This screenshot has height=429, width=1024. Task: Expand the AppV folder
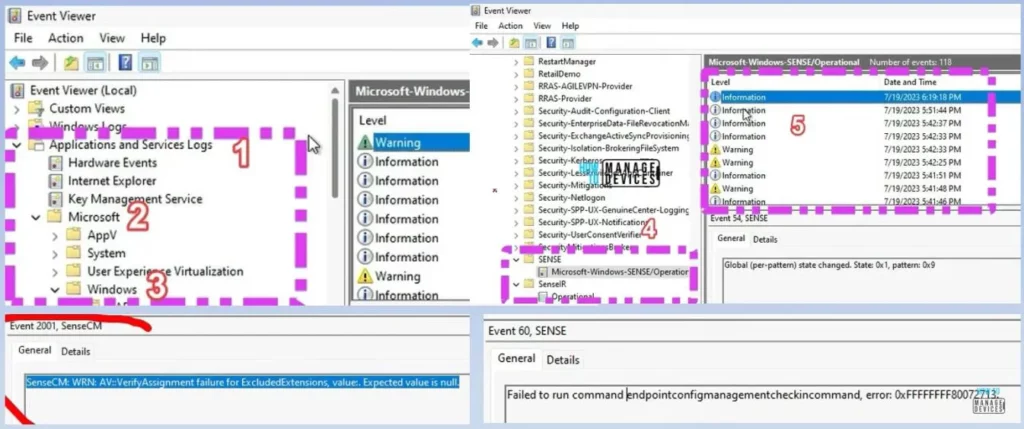point(56,235)
